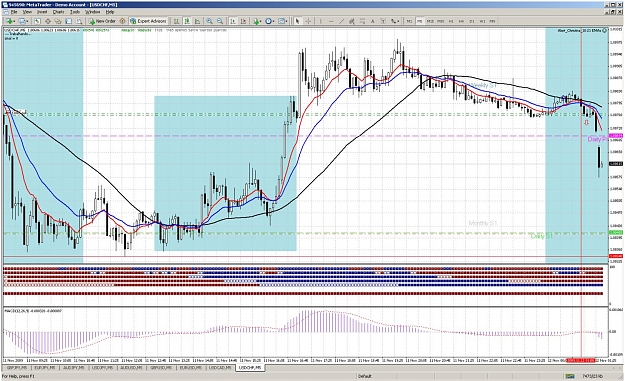Screen dimensions: 625x381
Task: Select the Crosshair tool
Action: [308, 21]
